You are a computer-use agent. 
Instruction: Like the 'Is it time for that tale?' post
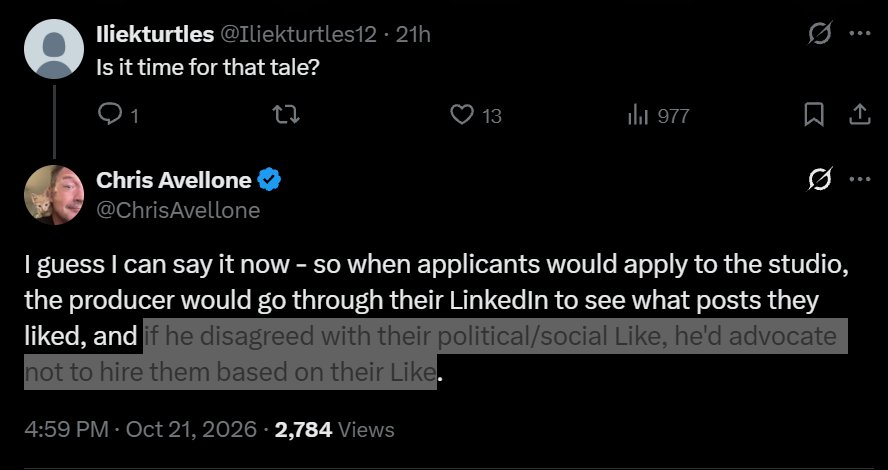(462, 116)
